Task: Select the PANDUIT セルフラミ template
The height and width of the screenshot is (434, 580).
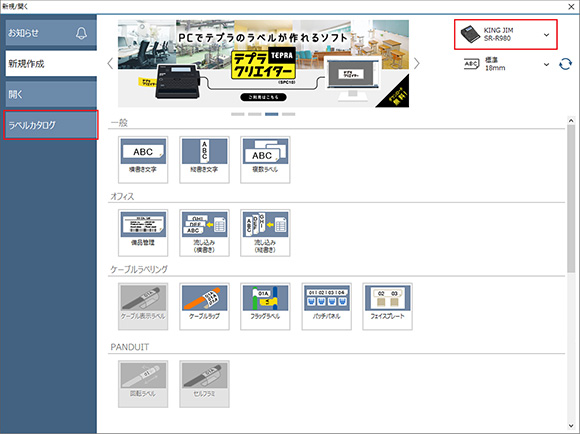Action: [204, 384]
